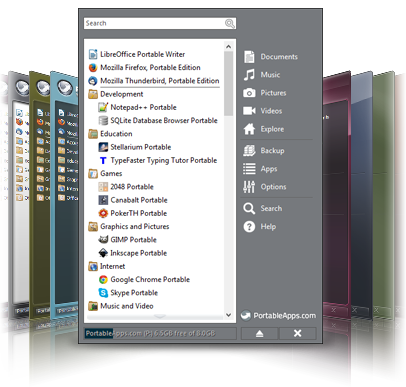Screen dimensions: 406x387
Task: Open the Apps menu label
Action: [x=269, y=169]
